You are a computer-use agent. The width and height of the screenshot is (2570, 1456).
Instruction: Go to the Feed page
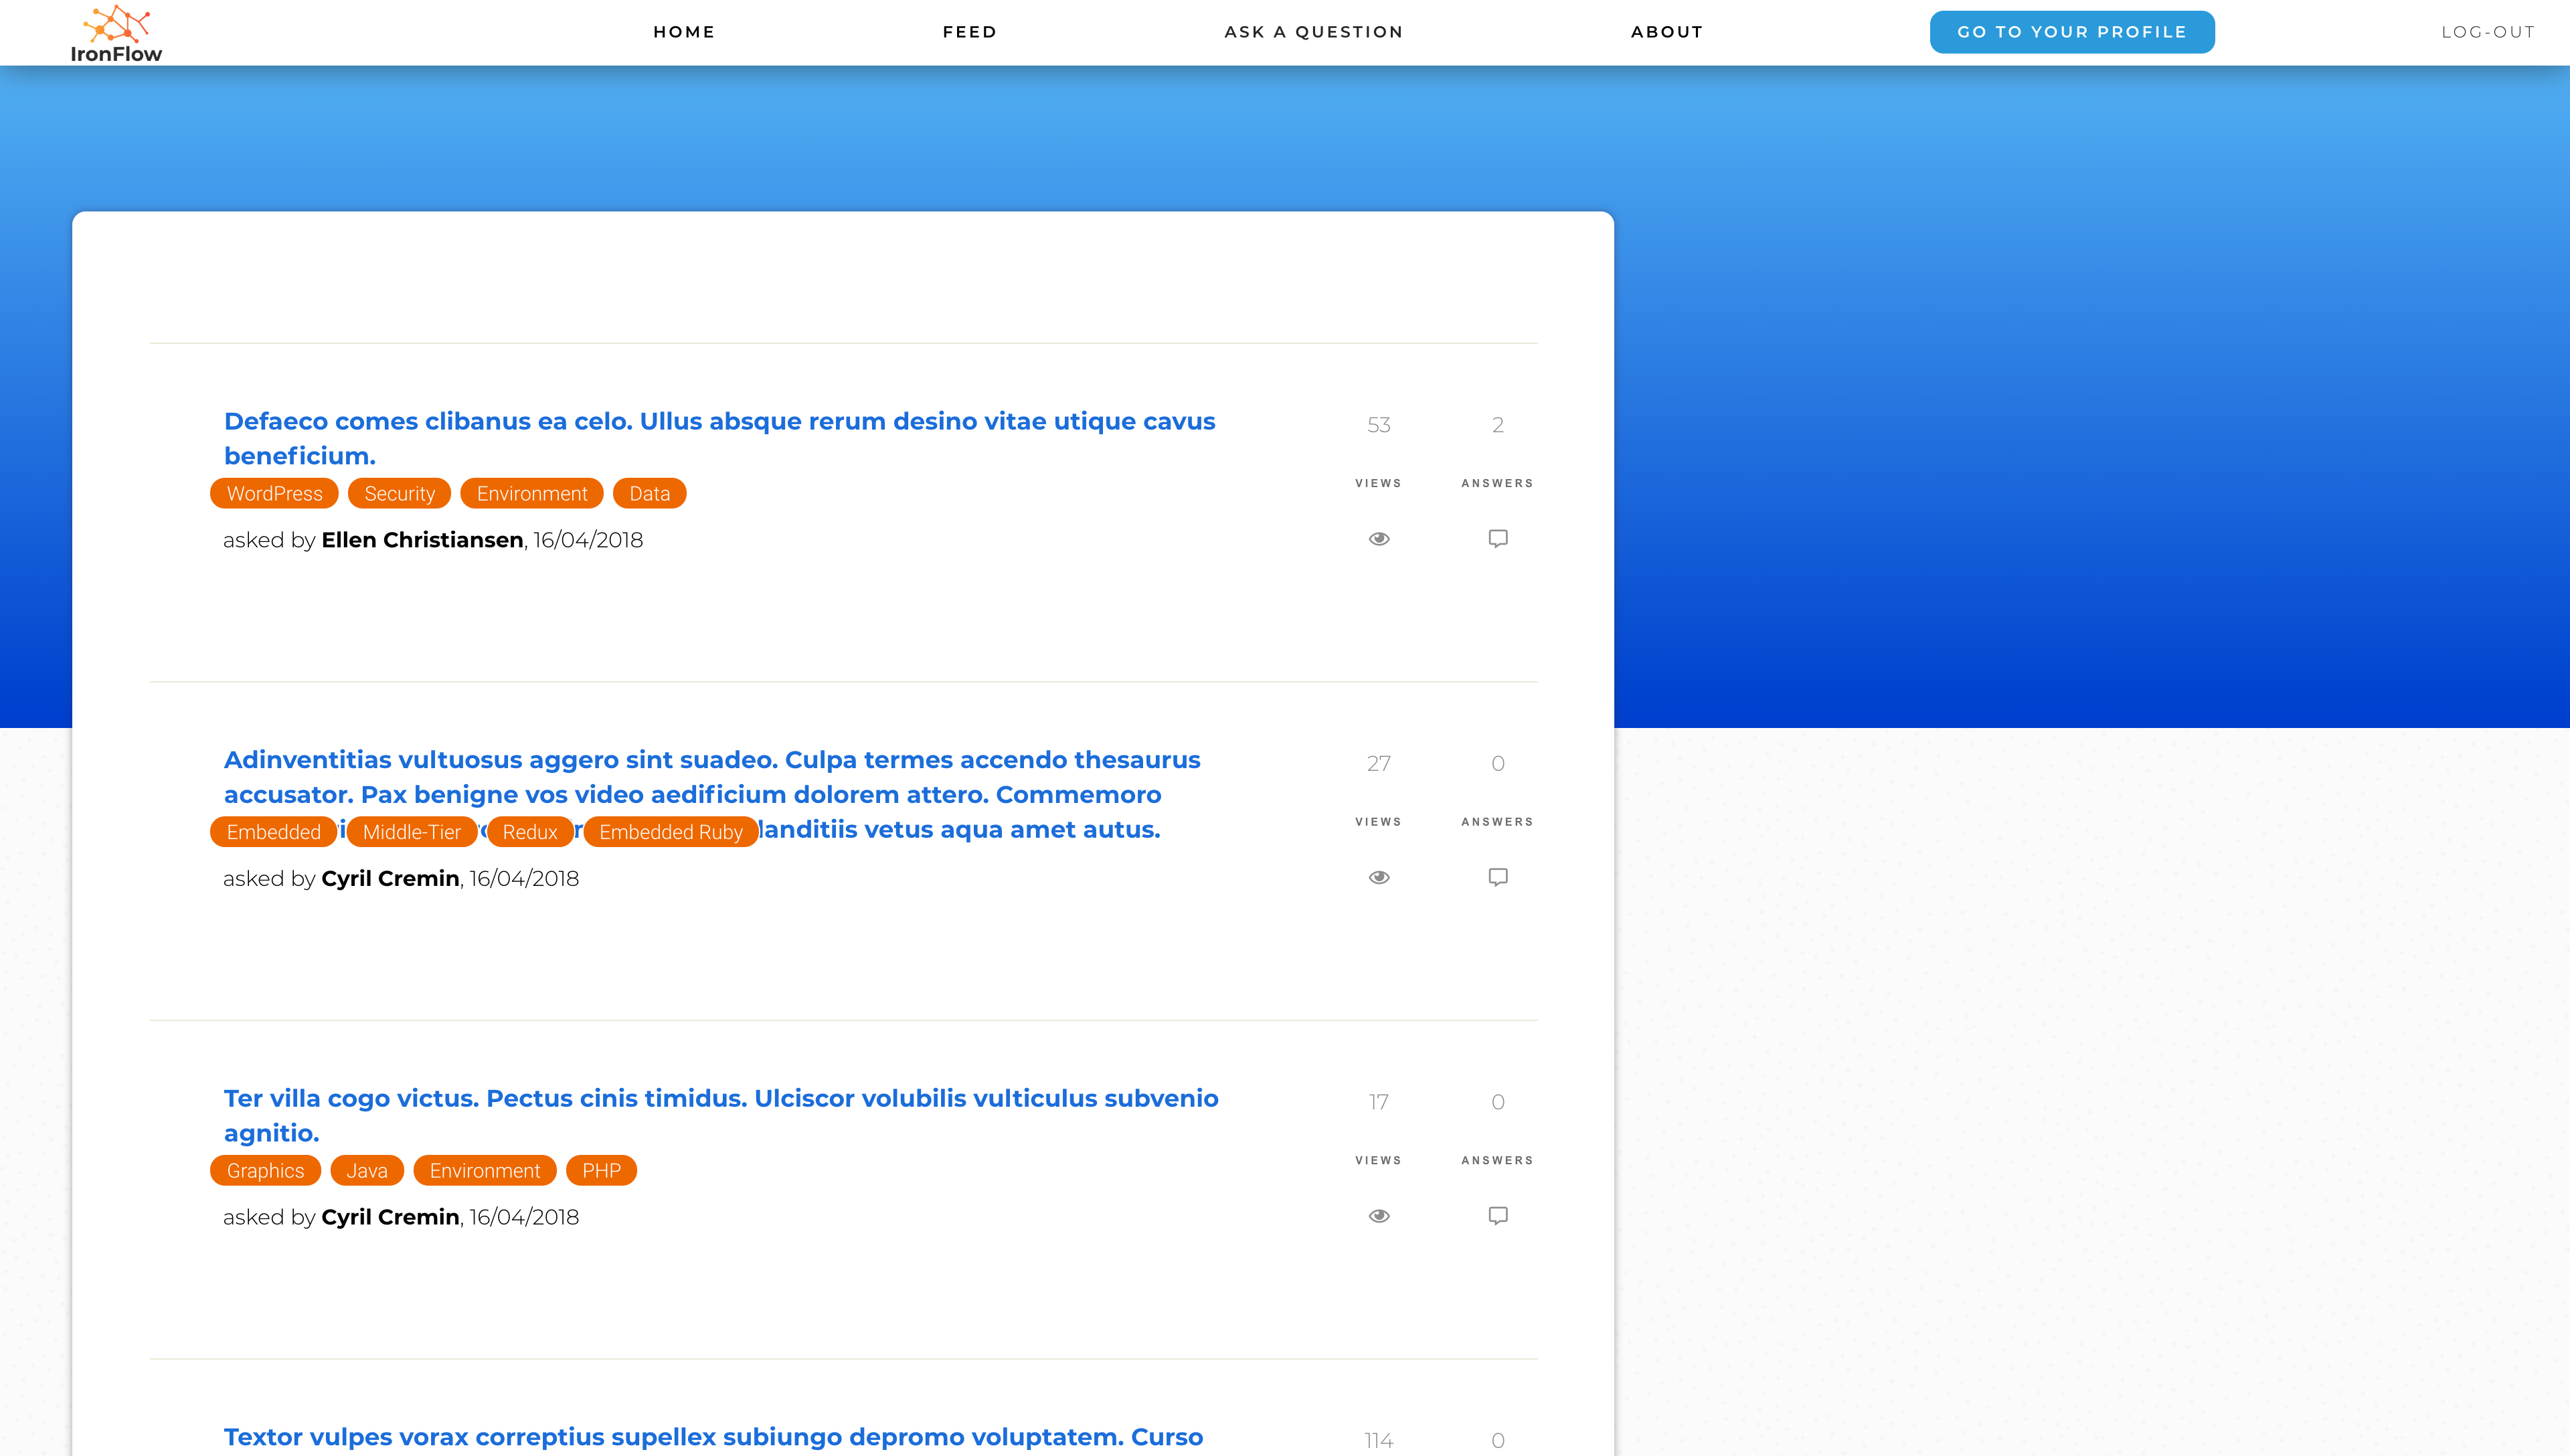pyautogui.click(x=969, y=32)
